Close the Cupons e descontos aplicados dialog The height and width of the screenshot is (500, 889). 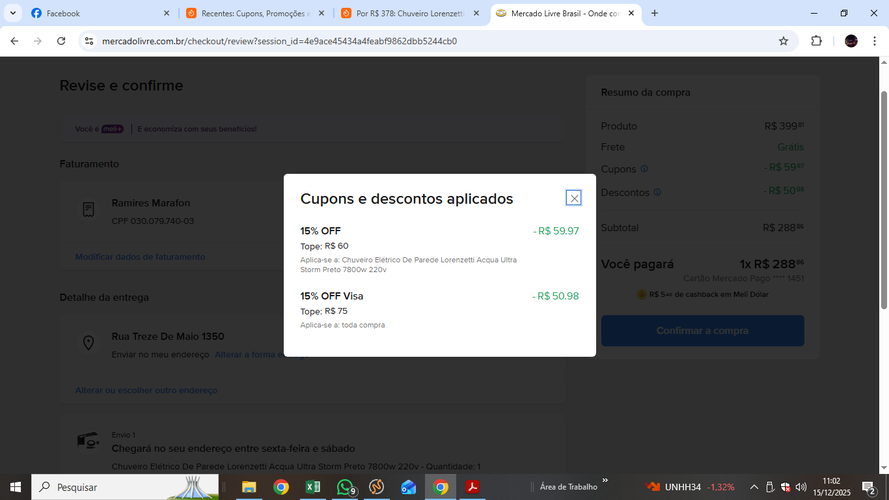coord(574,198)
